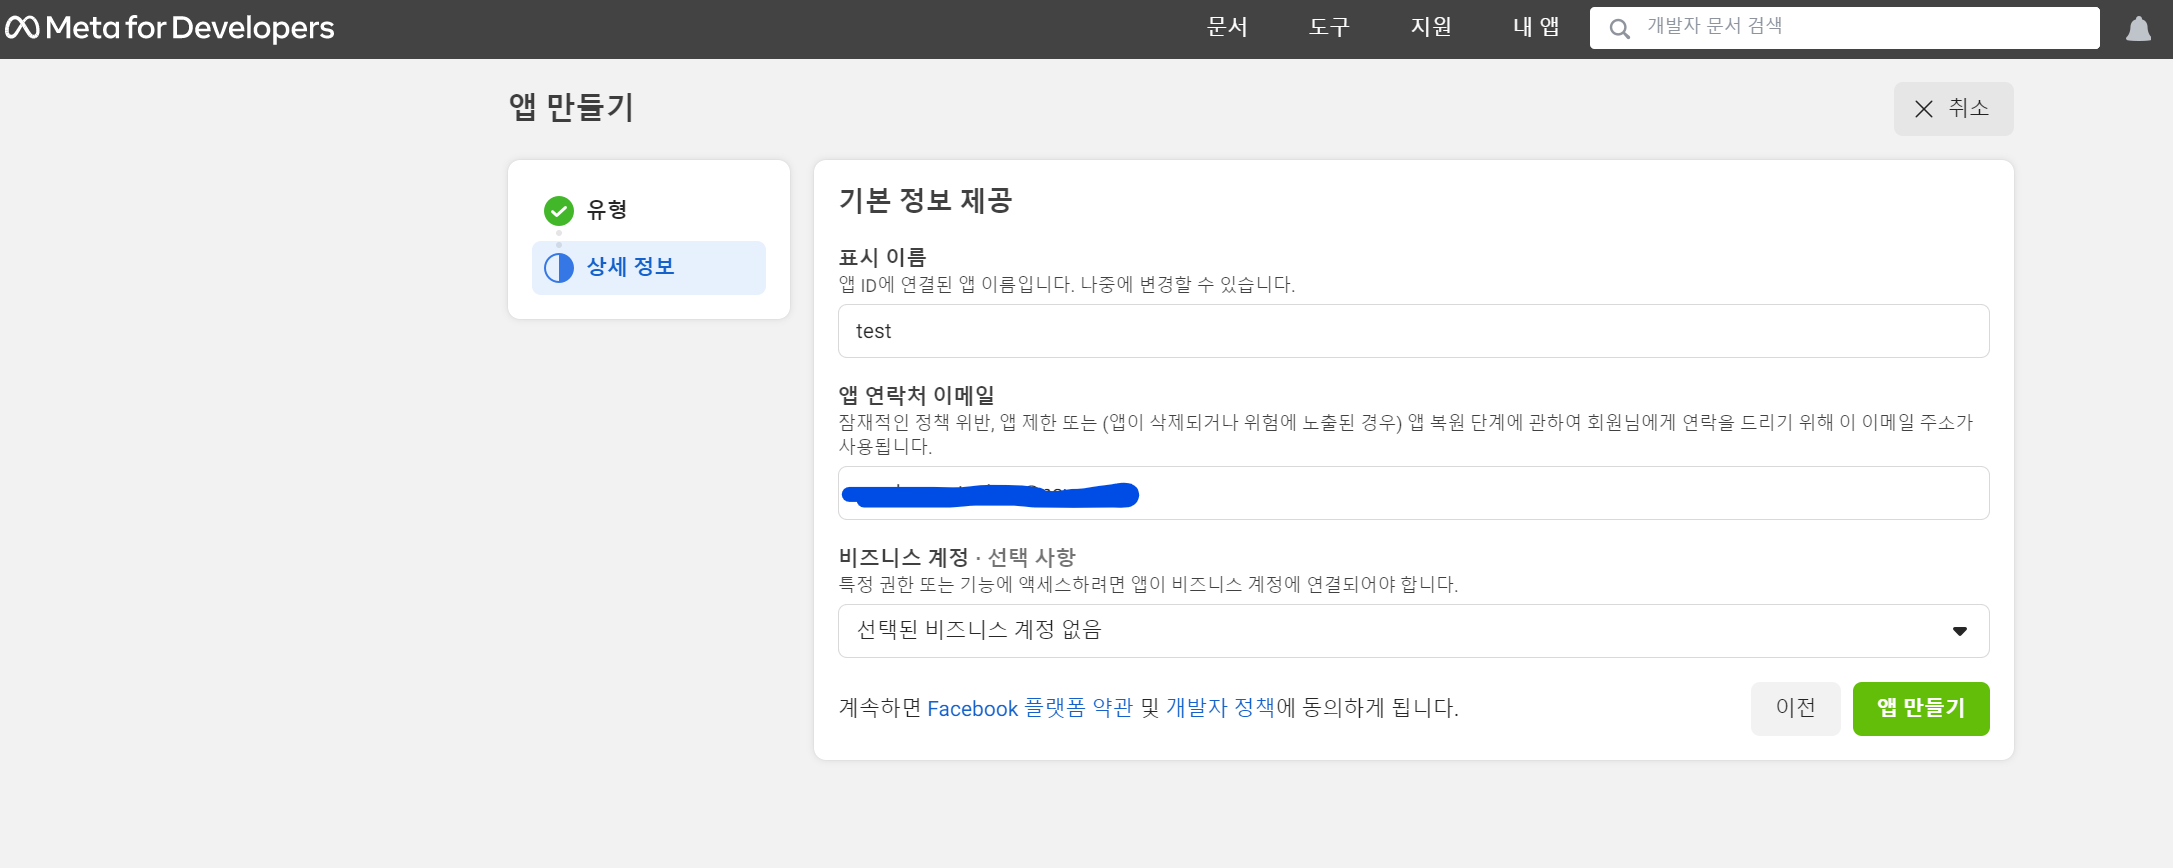Click the Meta for Developers logo
The height and width of the screenshot is (868, 2173).
(170, 28)
